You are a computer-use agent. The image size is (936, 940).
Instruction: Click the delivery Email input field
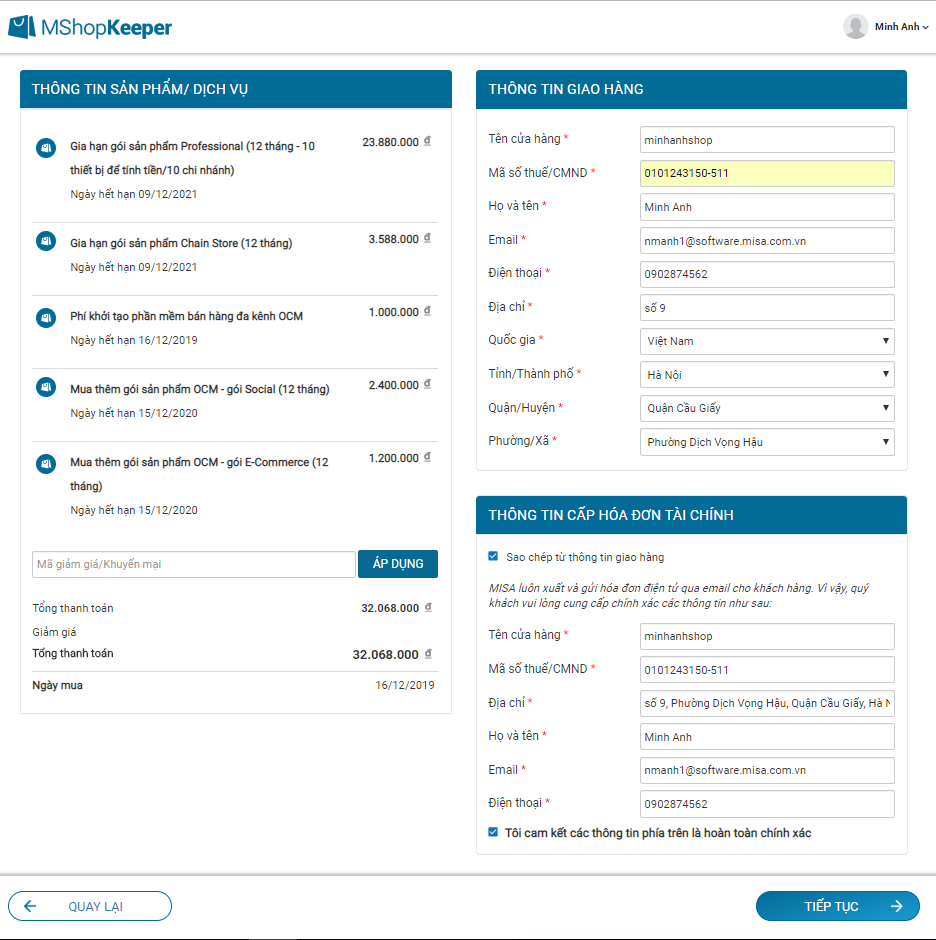point(767,240)
